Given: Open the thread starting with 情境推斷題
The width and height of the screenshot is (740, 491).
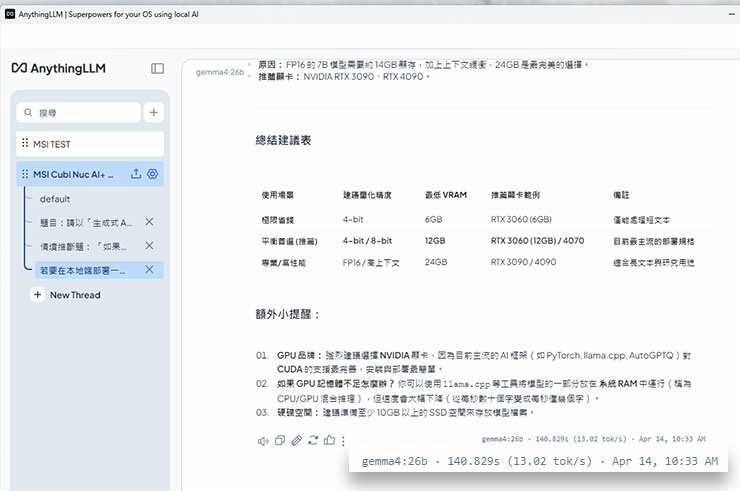Looking at the screenshot, I should [84, 246].
